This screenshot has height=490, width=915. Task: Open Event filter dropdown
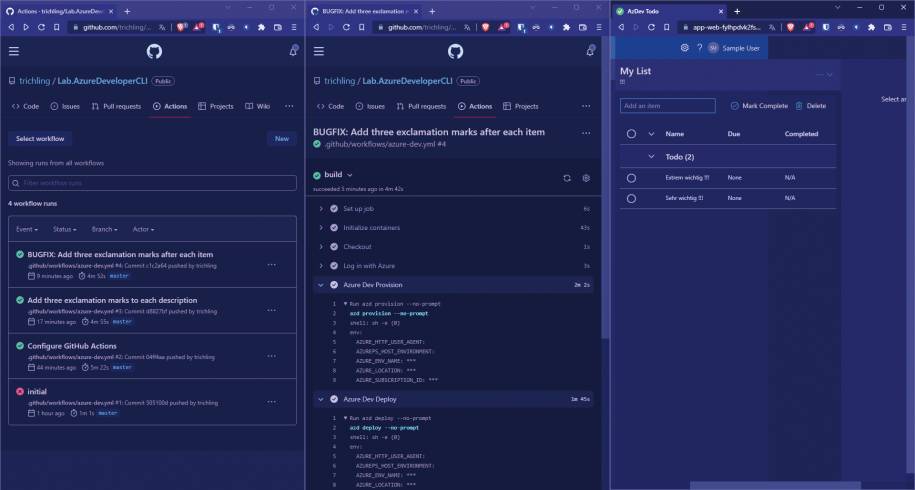(x=27, y=230)
